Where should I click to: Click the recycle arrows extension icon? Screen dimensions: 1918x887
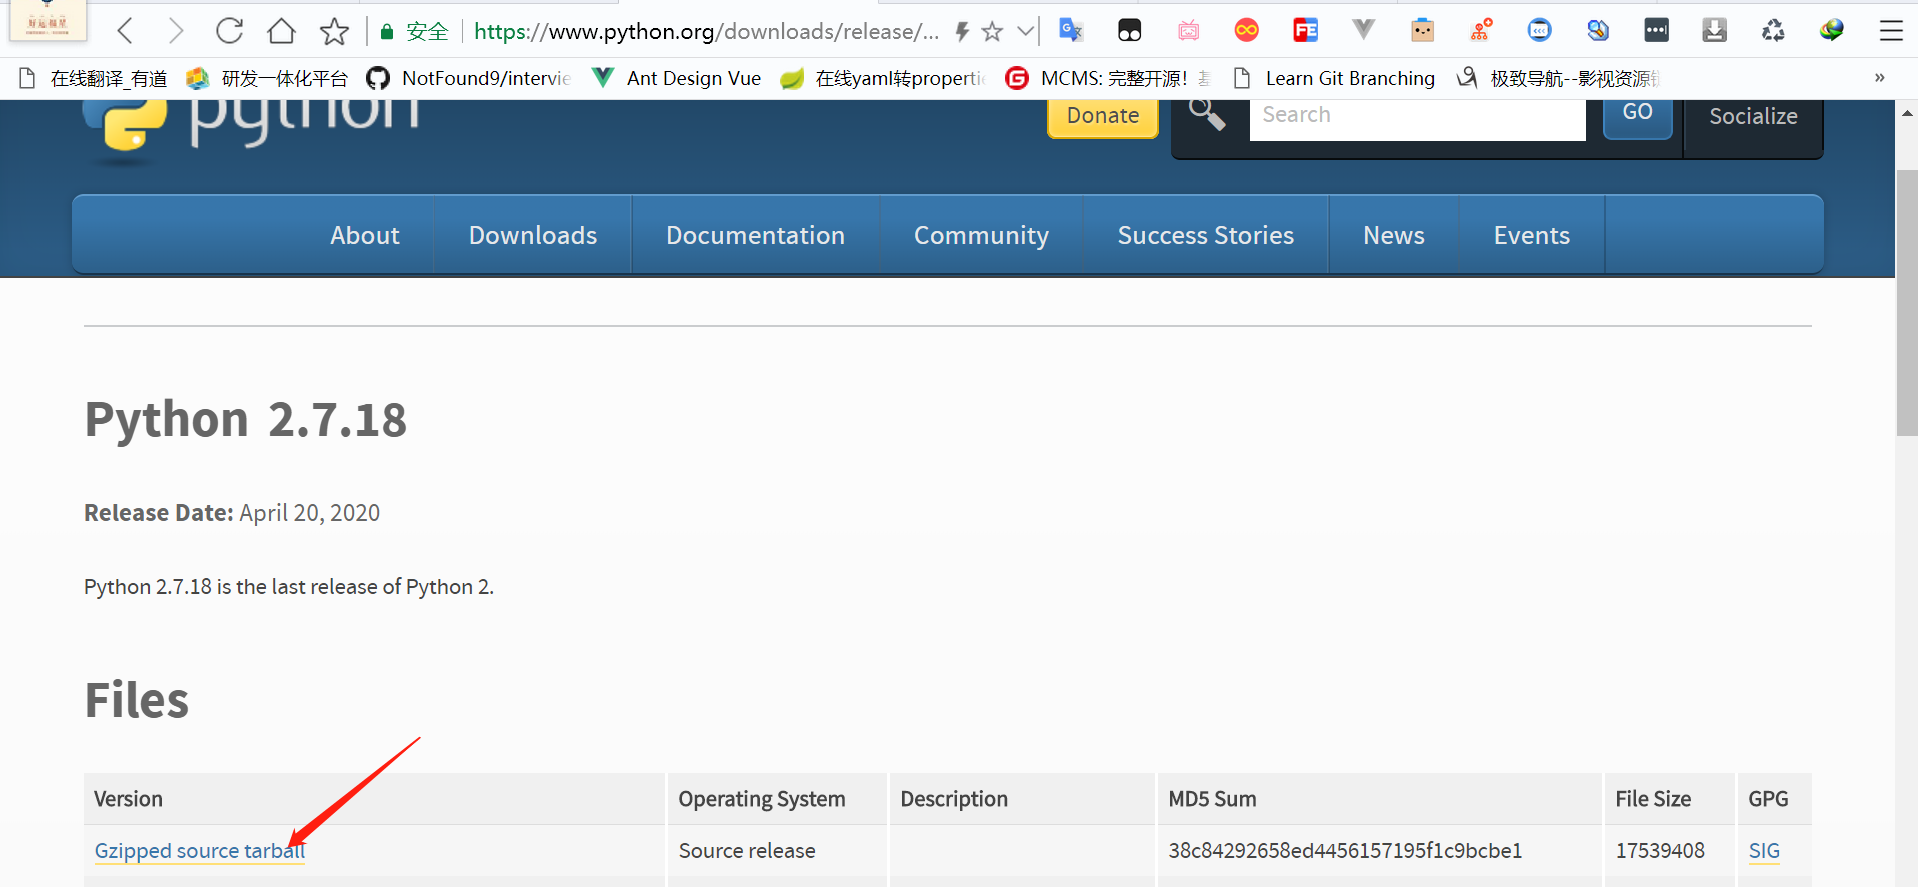[1773, 30]
